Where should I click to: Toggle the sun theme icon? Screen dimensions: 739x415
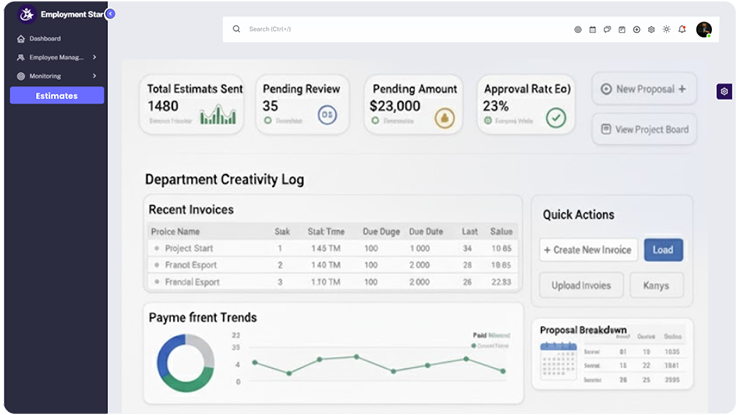click(667, 30)
